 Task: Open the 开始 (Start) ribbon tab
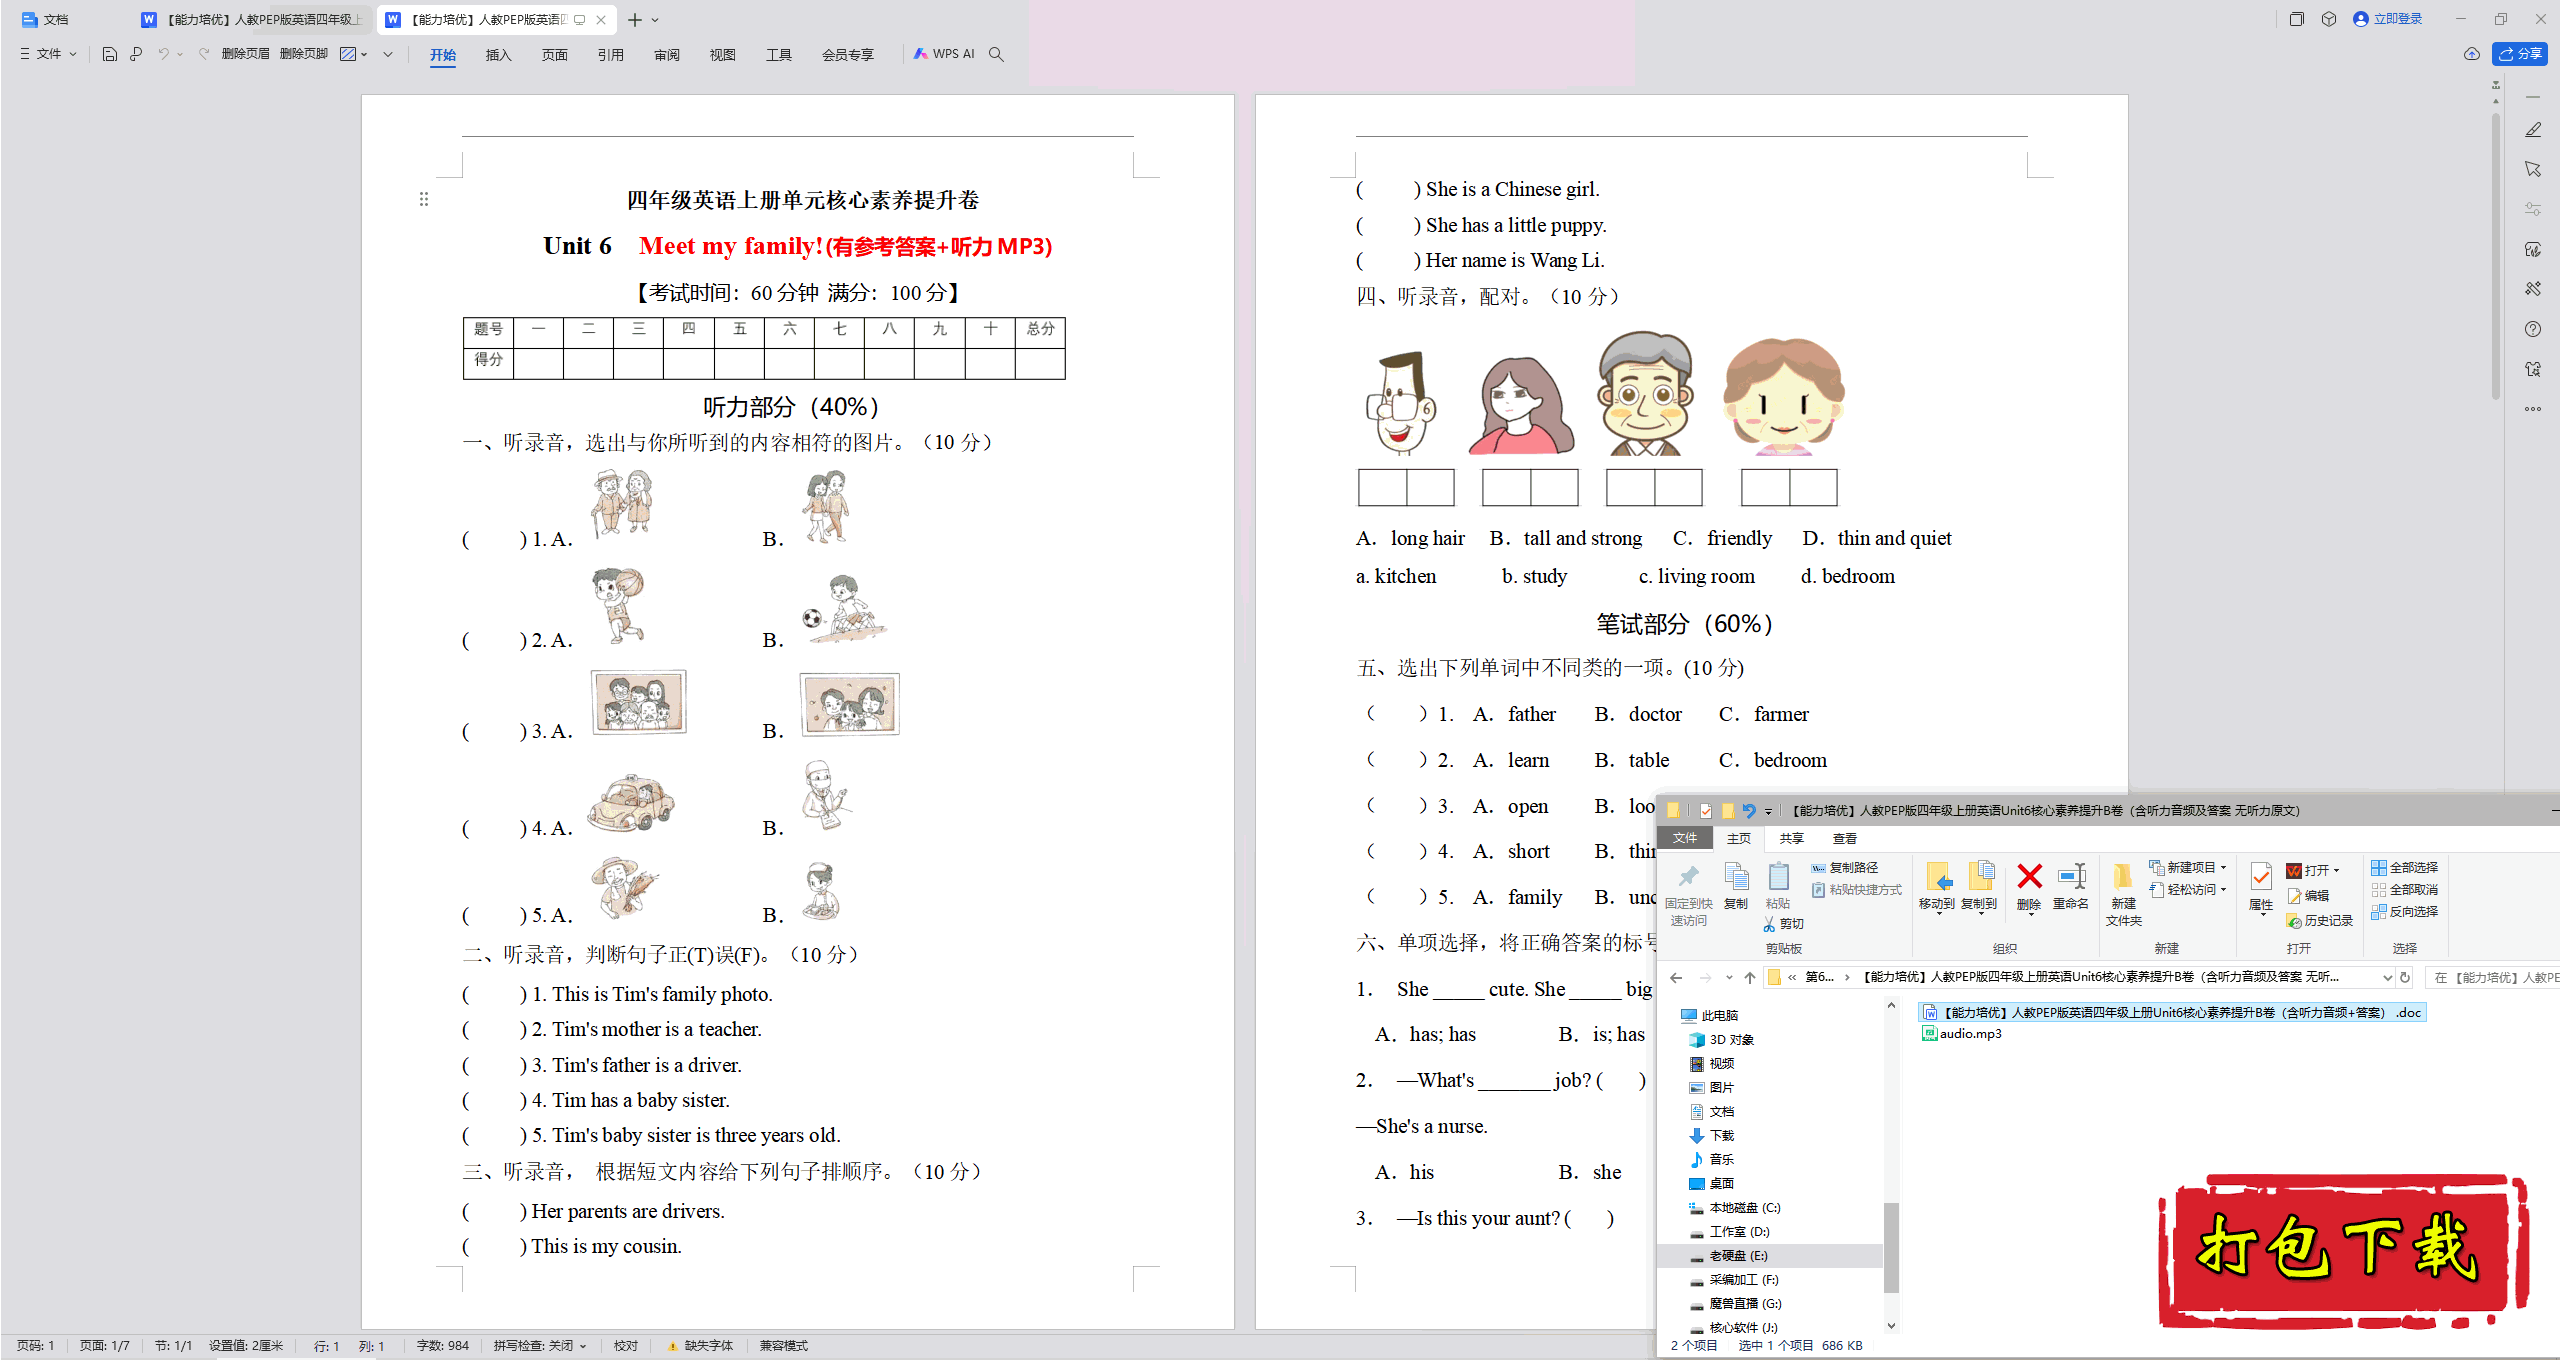(442, 59)
